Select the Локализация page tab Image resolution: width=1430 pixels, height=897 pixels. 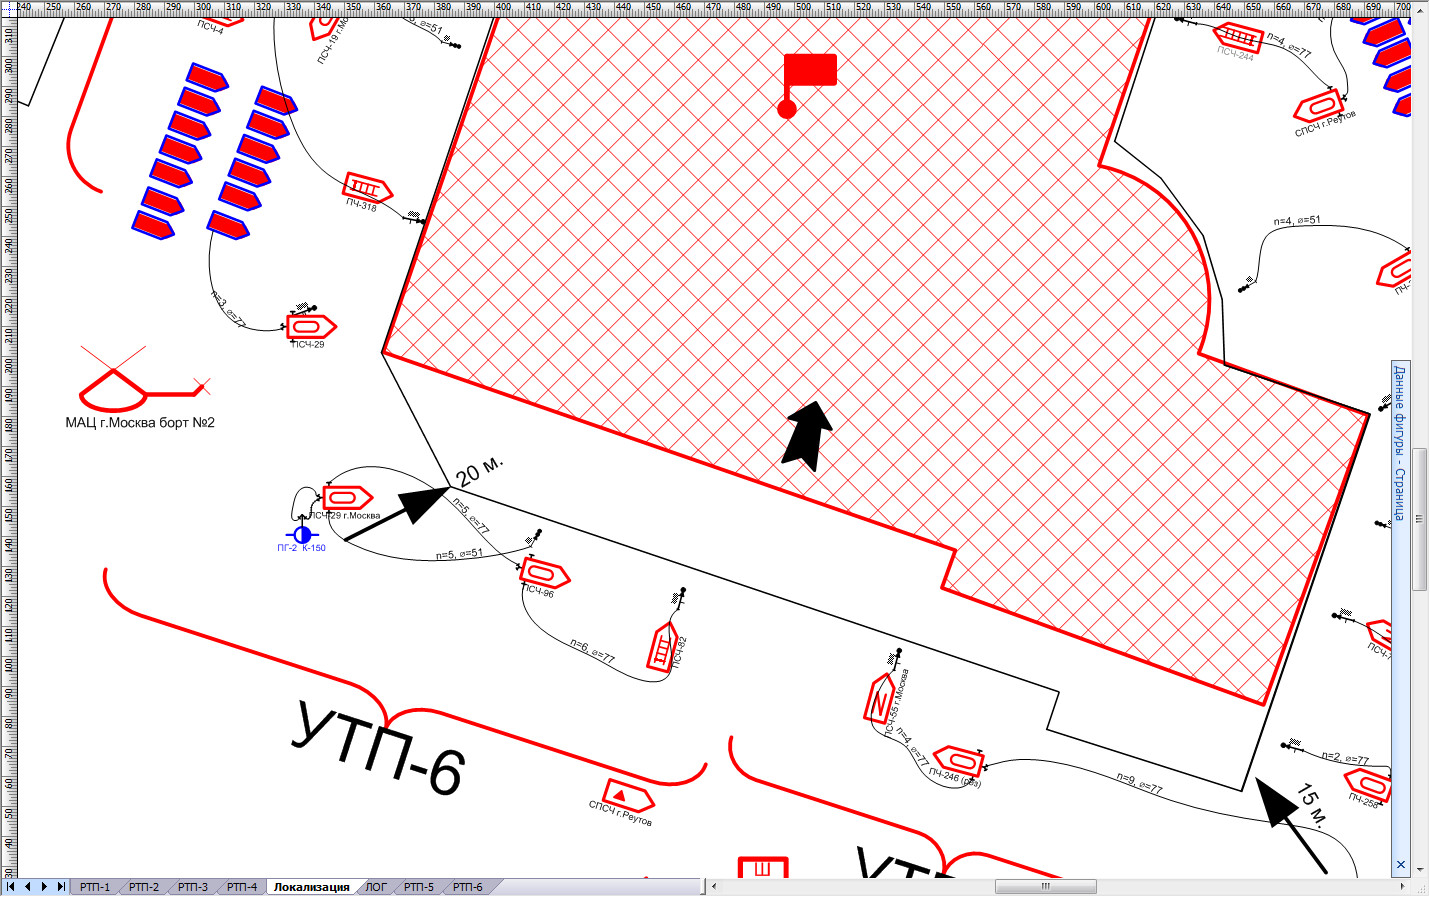[x=312, y=887]
